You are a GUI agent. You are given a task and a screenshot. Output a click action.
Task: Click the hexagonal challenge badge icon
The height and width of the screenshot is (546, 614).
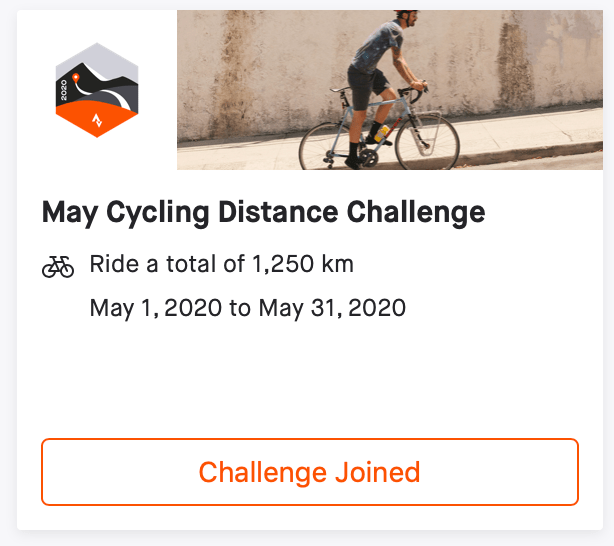pyautogui.click(x=96, y=90)
